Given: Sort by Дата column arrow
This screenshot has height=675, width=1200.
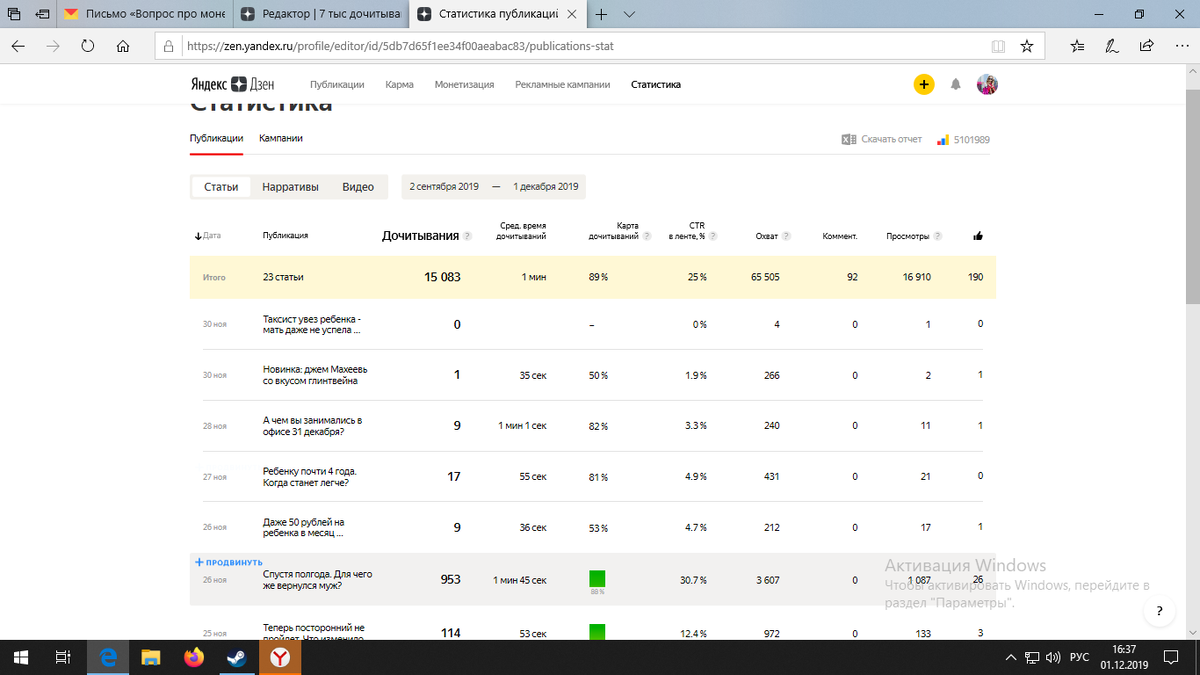Looking at the screenshot, I should (x=198, y=237).
